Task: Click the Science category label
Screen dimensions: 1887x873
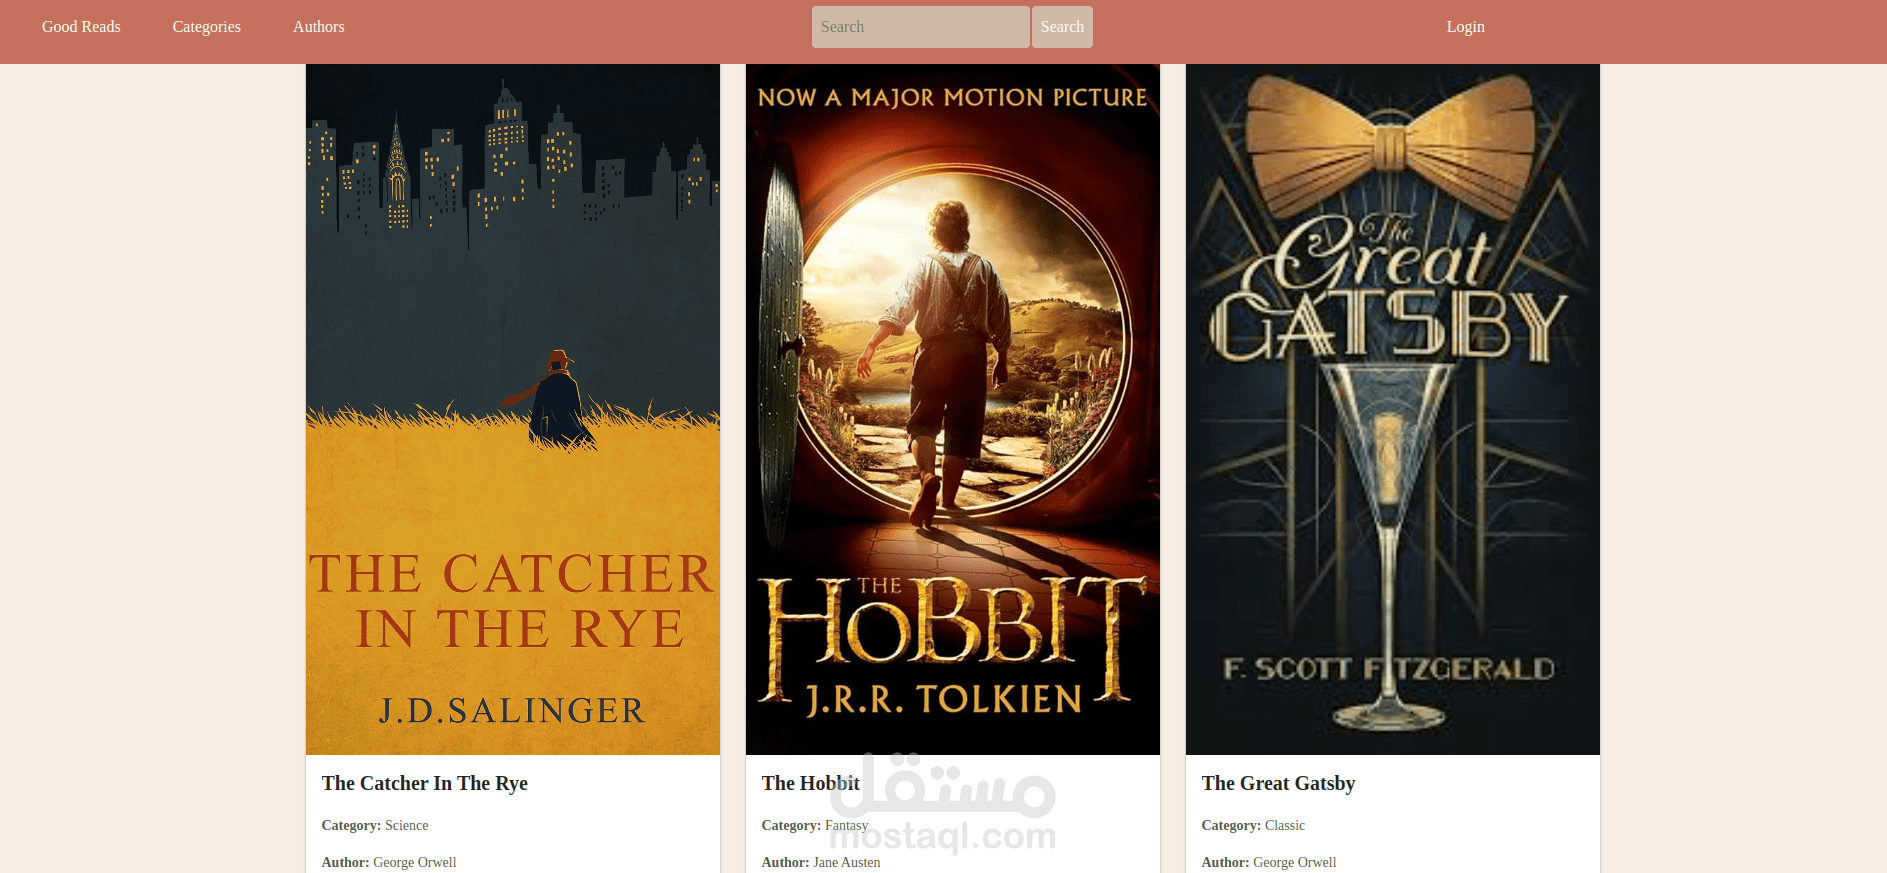Action: tap(406, 825)
